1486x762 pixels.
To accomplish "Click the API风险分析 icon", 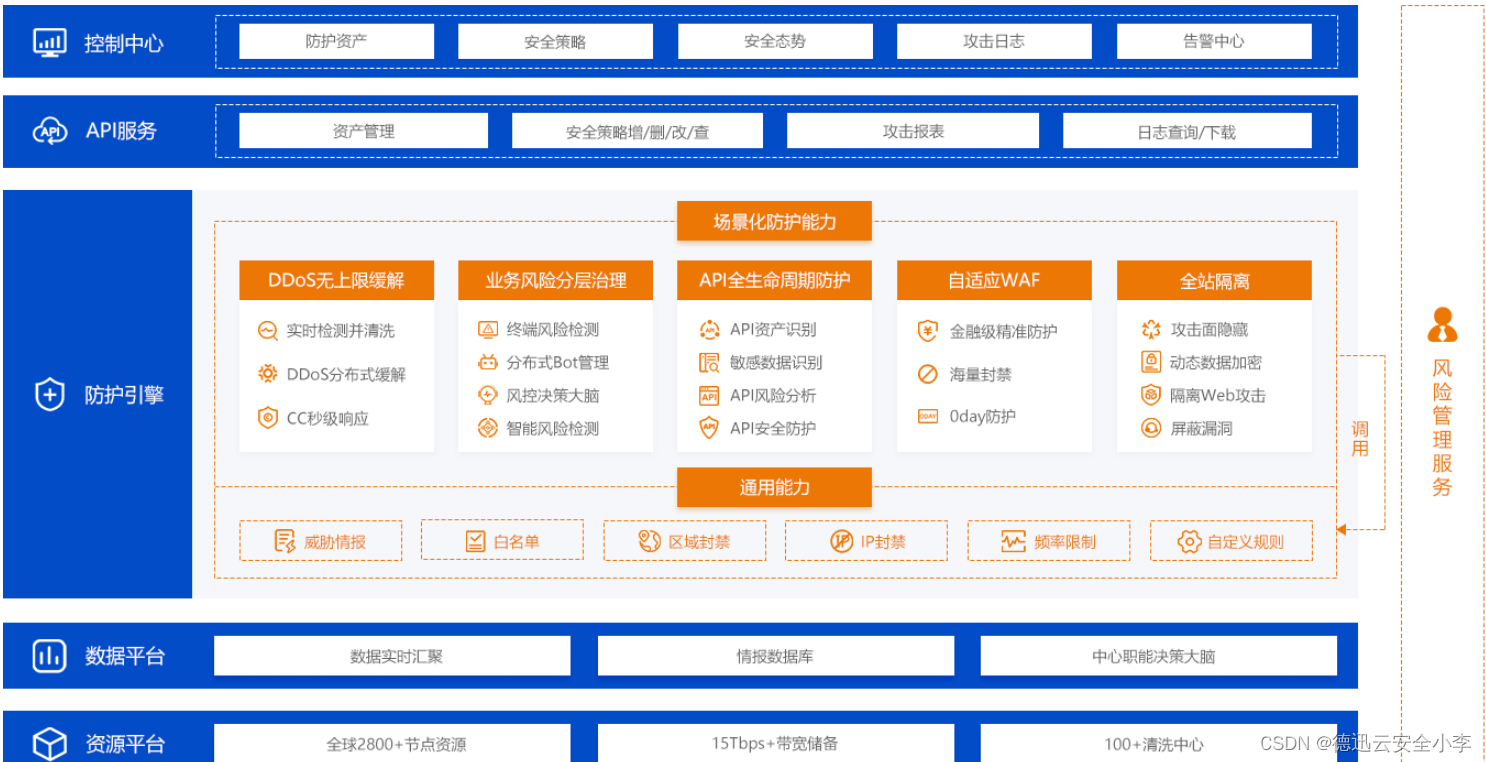I will tap(709, 395).
